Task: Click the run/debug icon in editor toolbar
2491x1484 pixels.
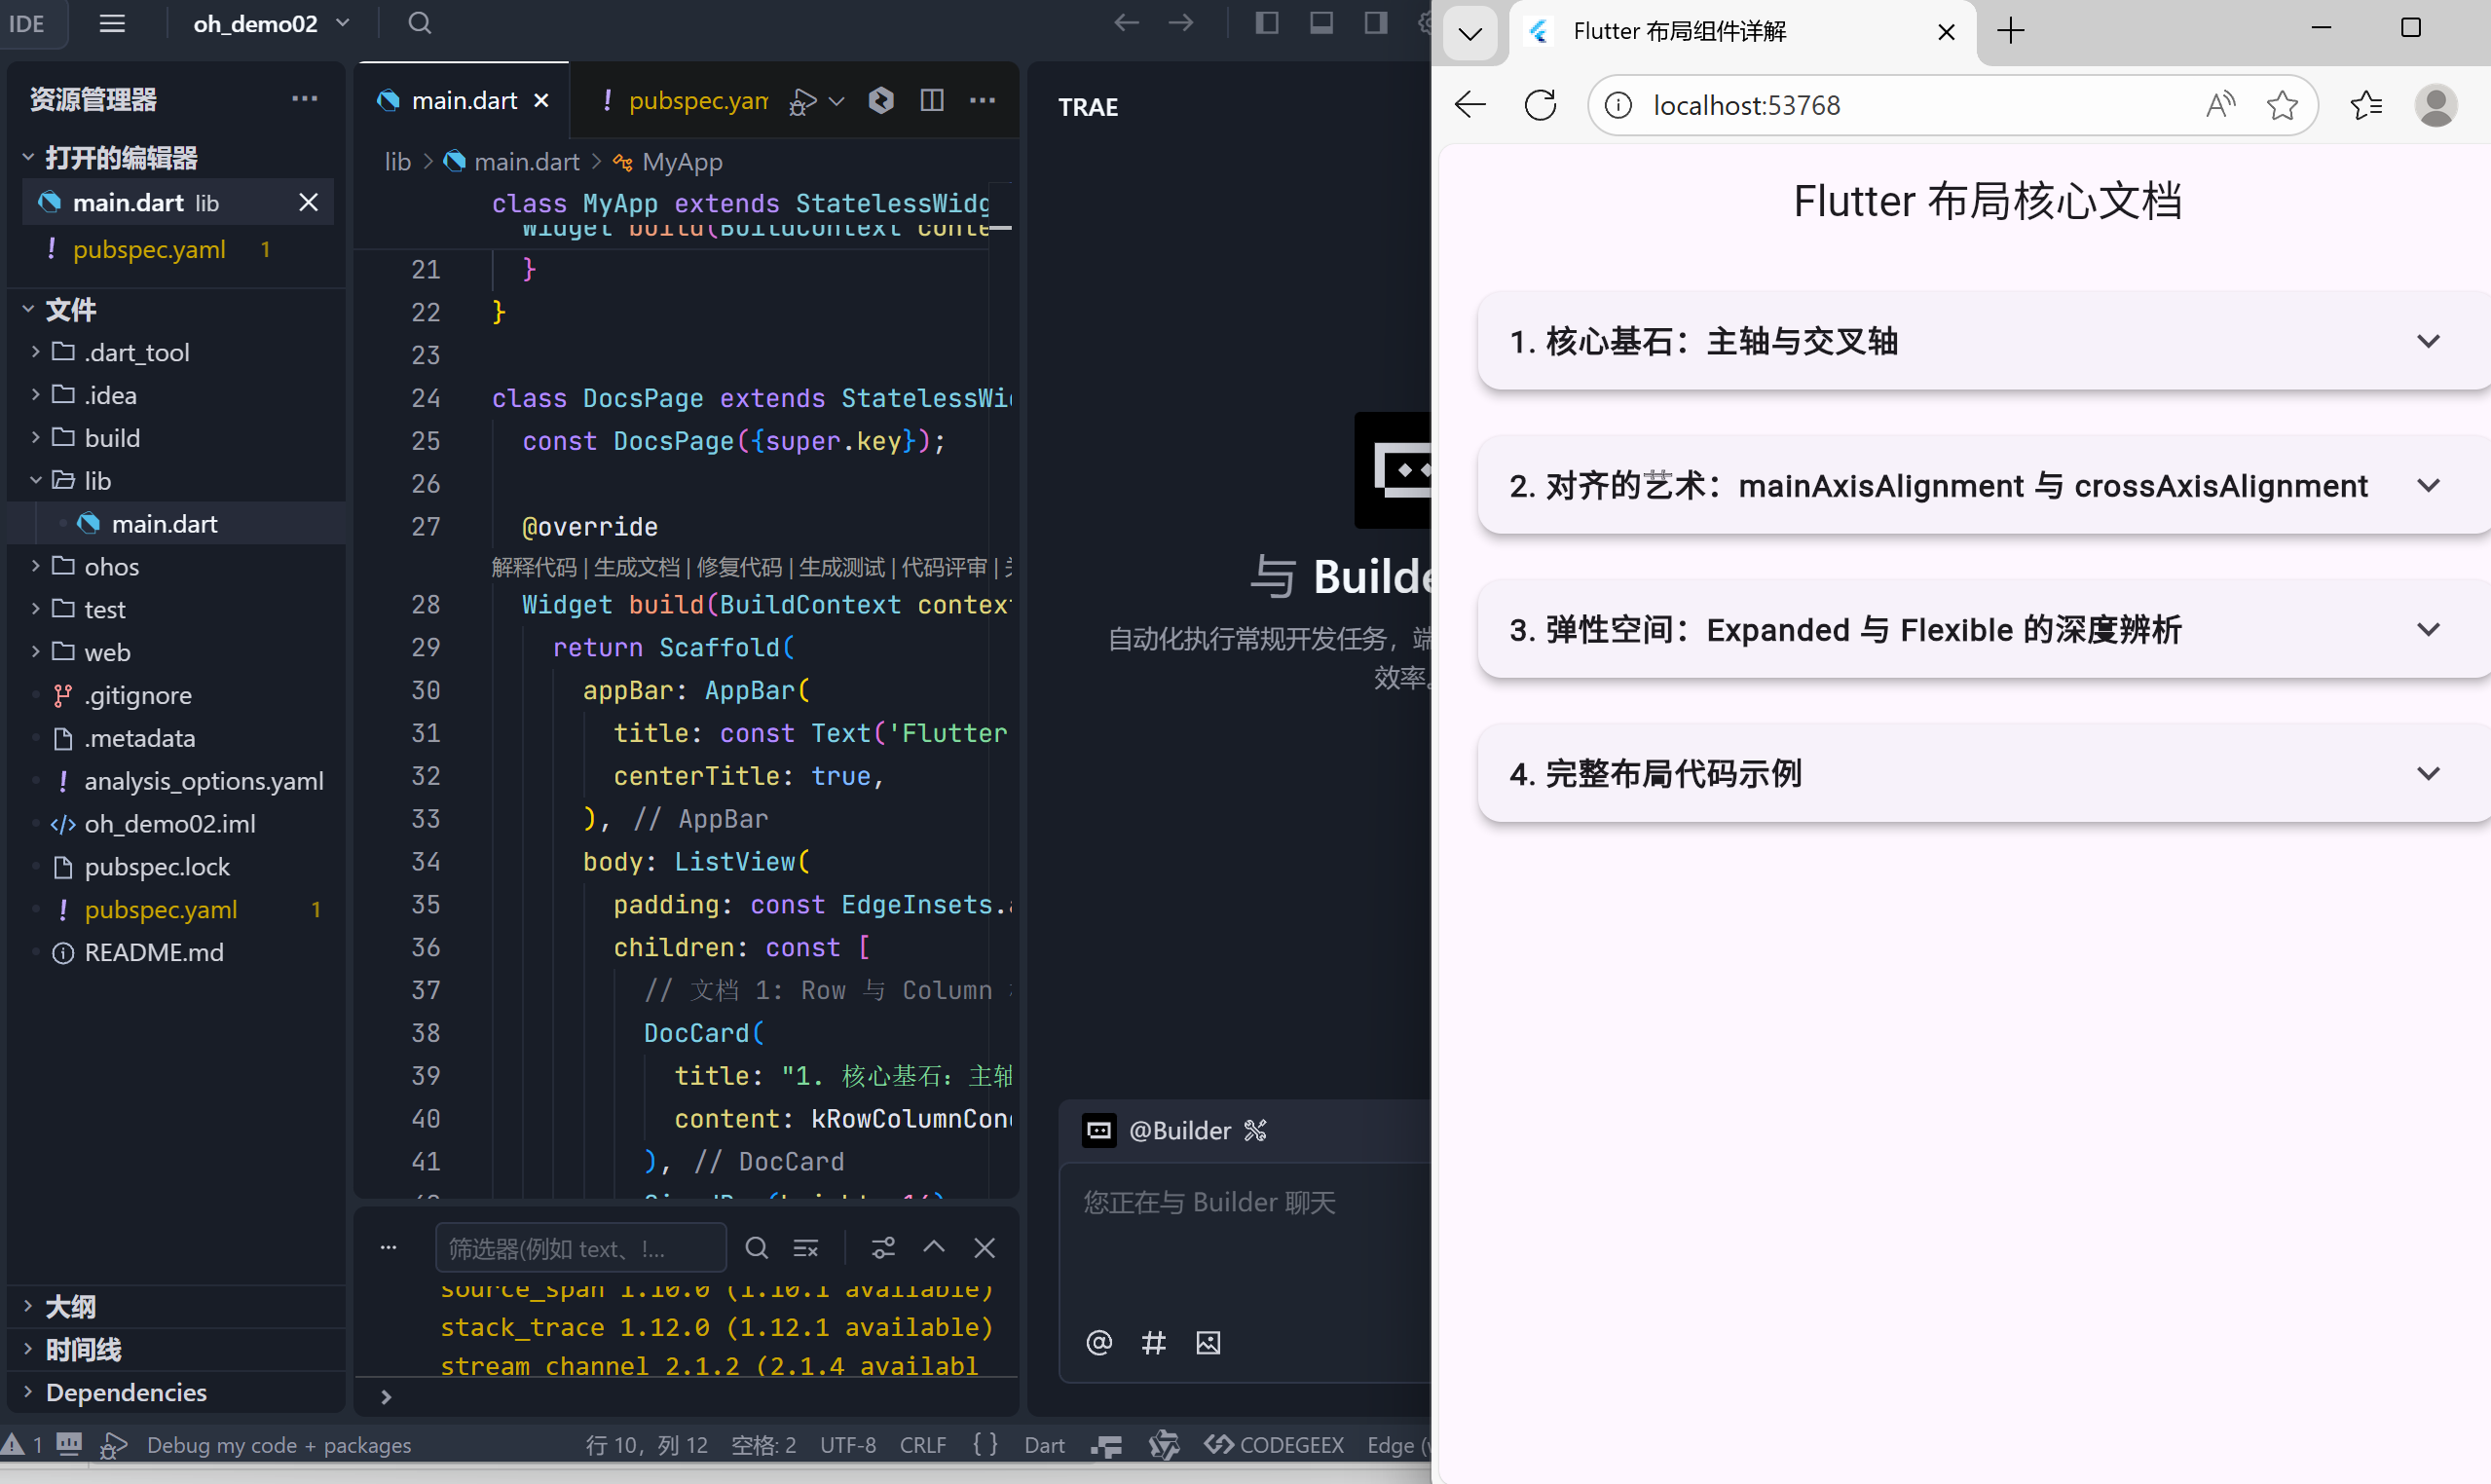Action: click(x=803, y=101)
